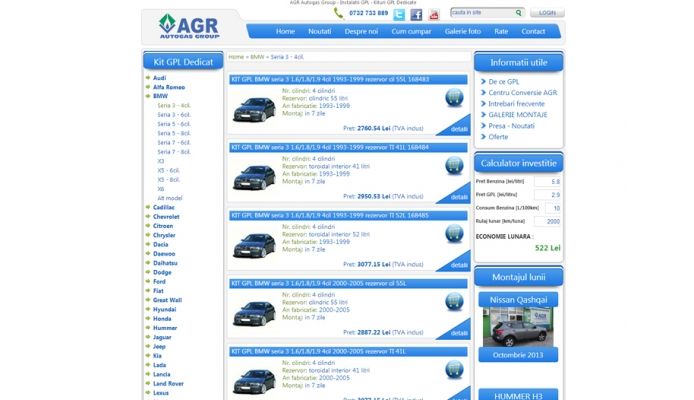Expand the Chevrolet brand category
The height and width of the screenshot is (400, 694).
point(166,217)
